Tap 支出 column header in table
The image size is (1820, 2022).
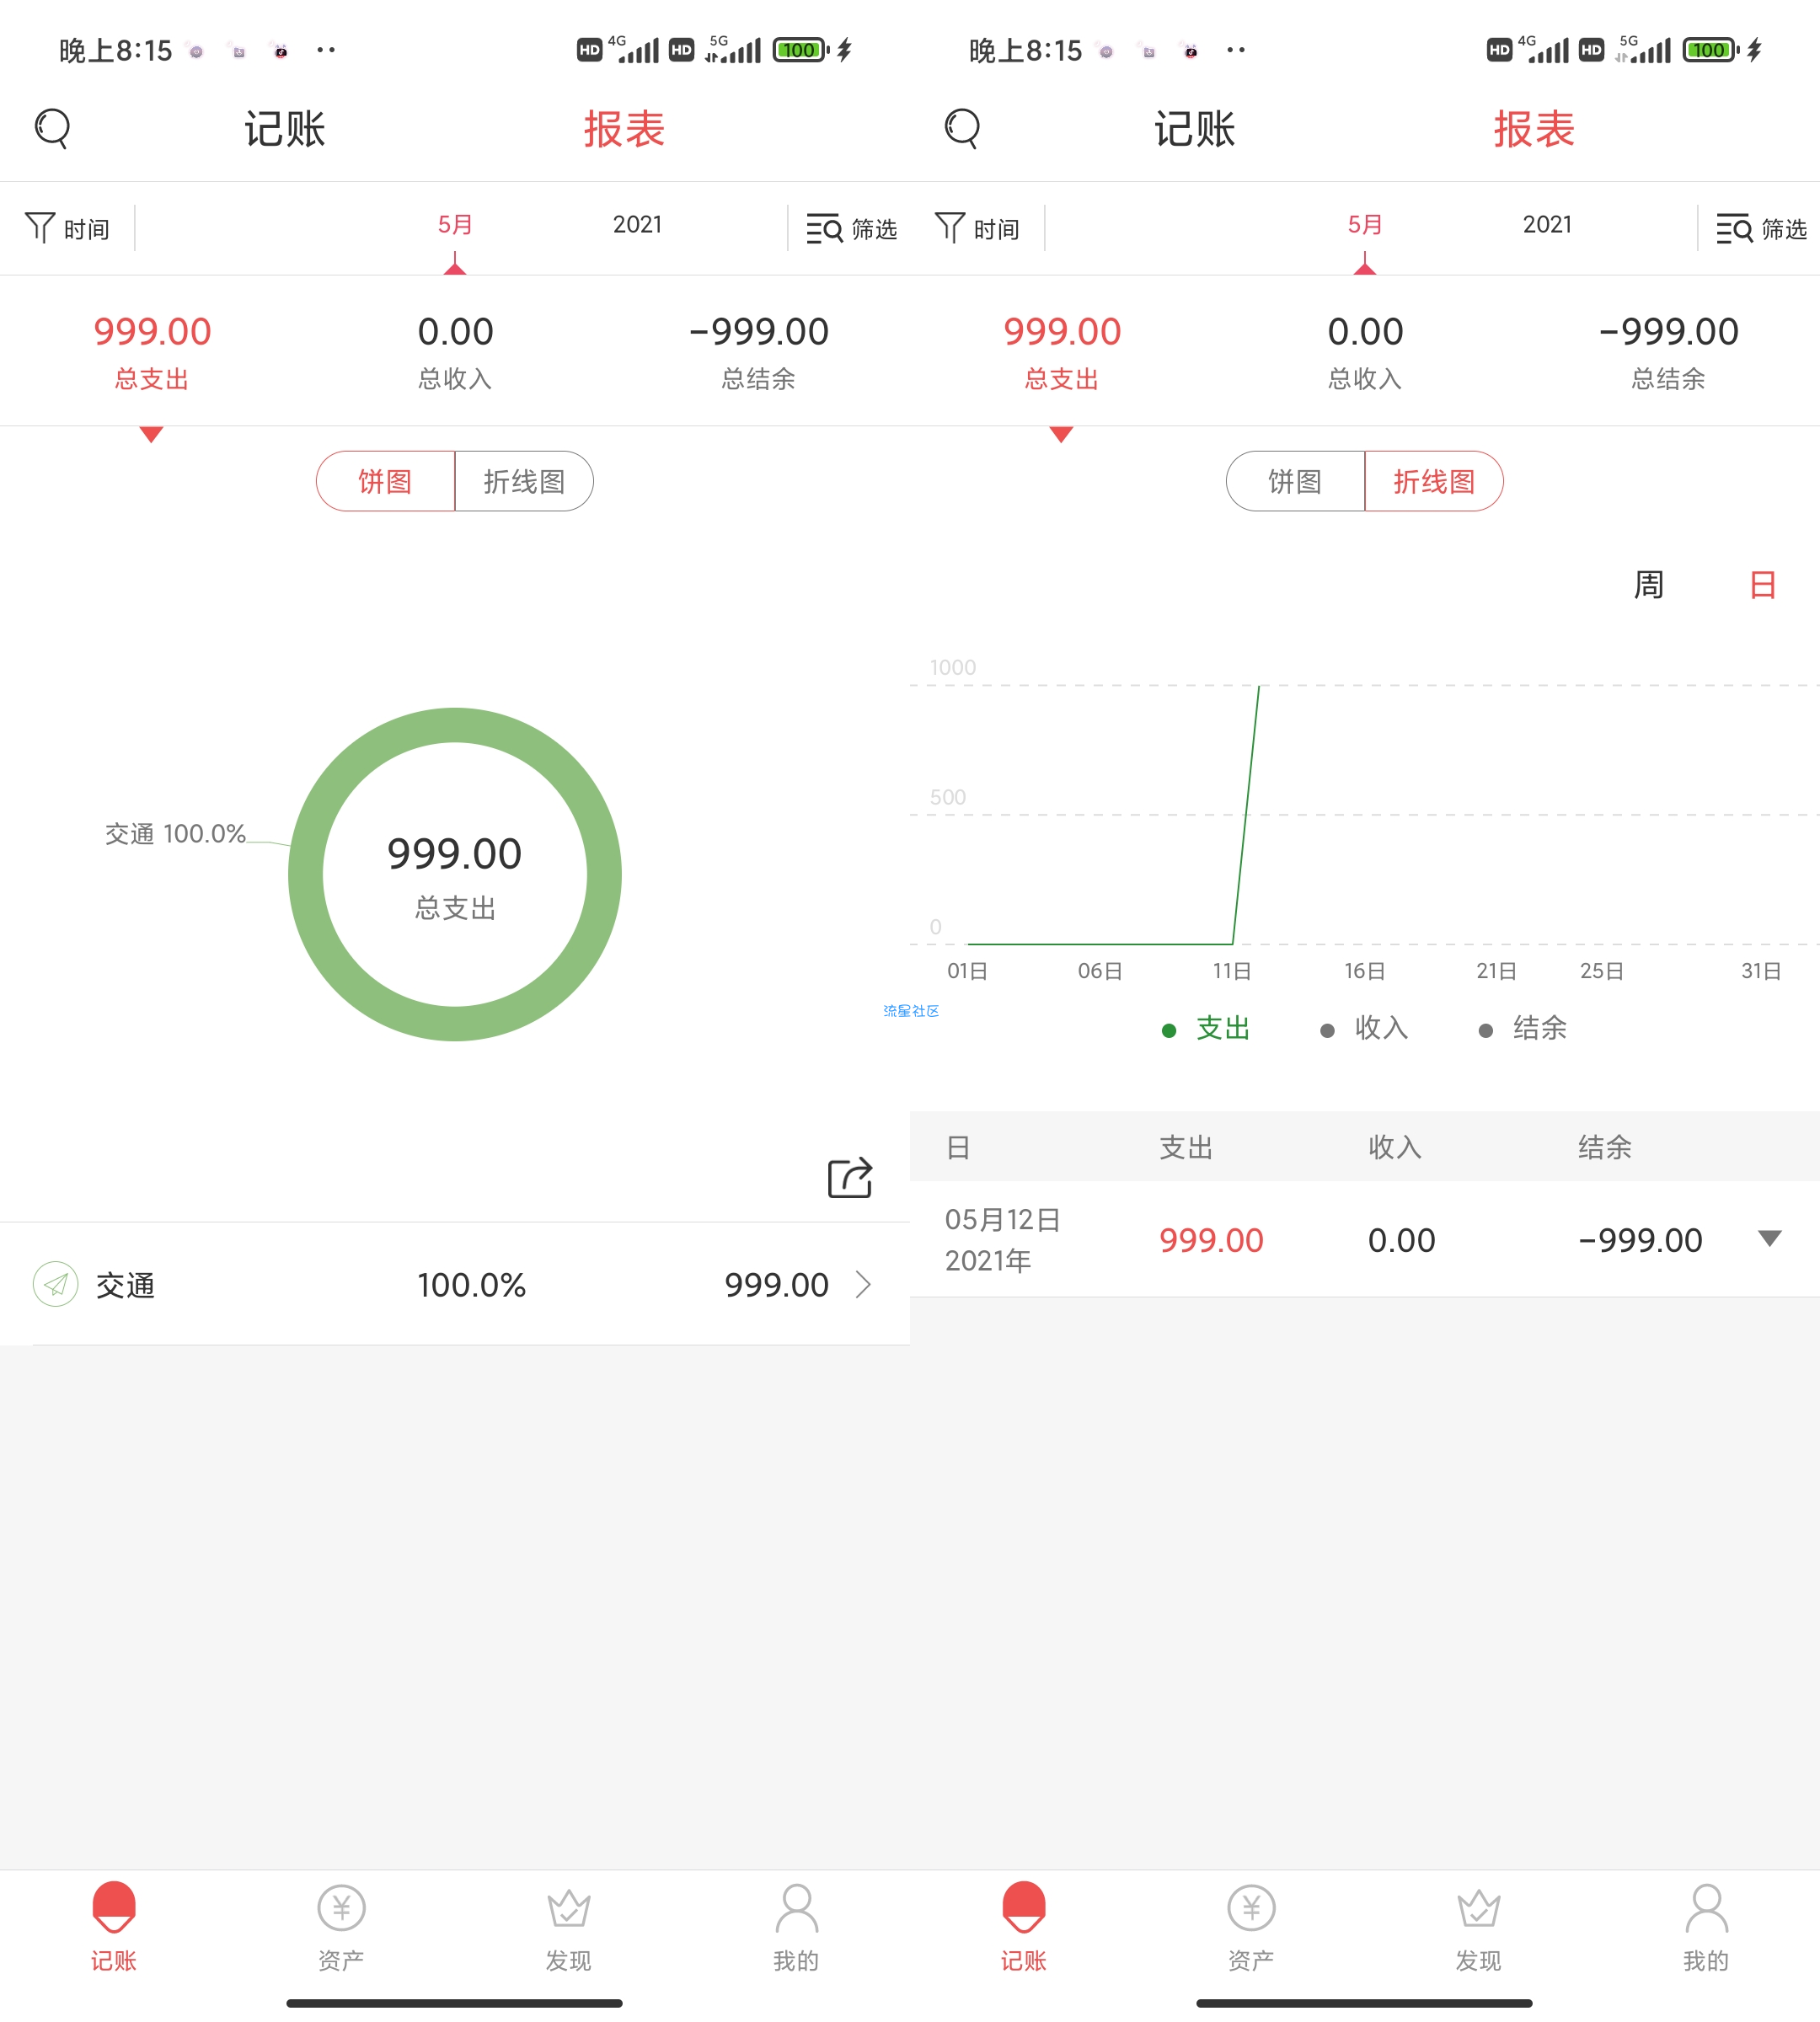pyautogui.click(x=1186, y=1147)
